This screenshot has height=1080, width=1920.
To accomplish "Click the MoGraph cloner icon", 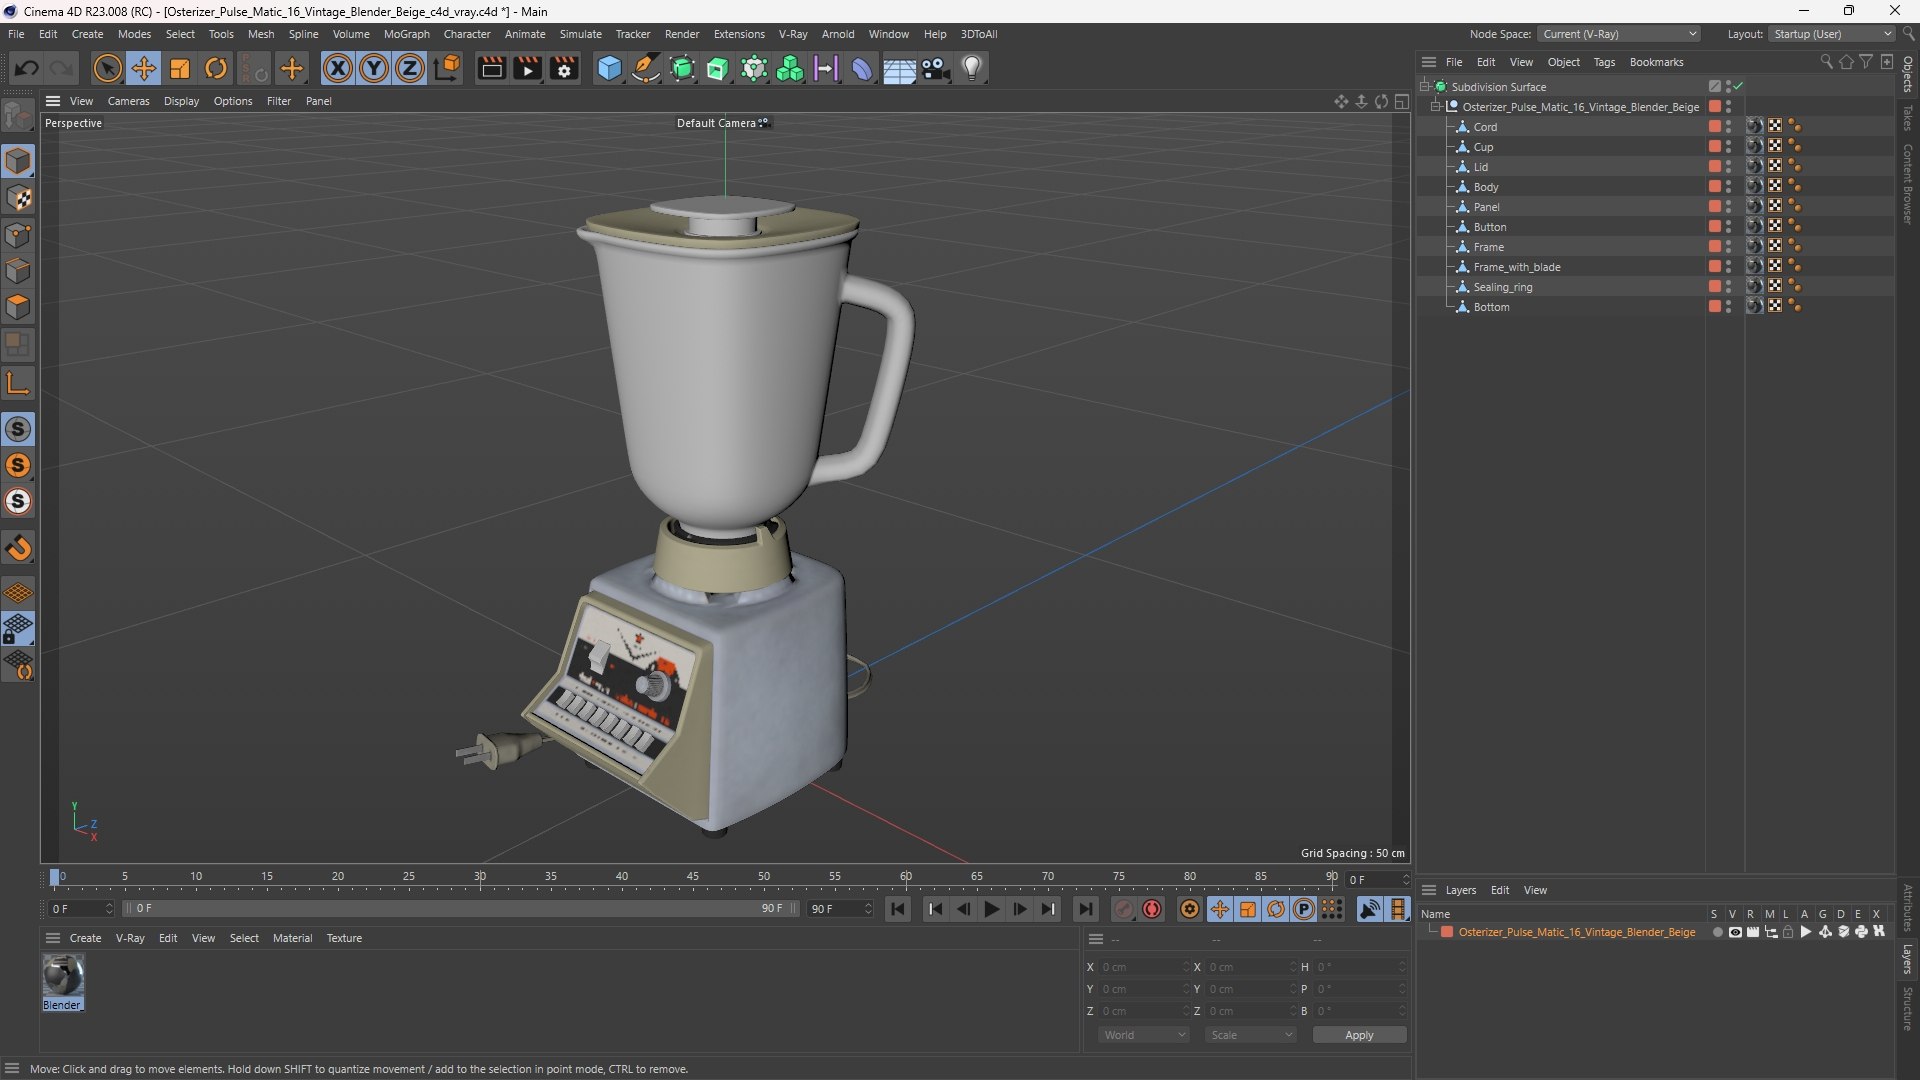I will [790, 68].
